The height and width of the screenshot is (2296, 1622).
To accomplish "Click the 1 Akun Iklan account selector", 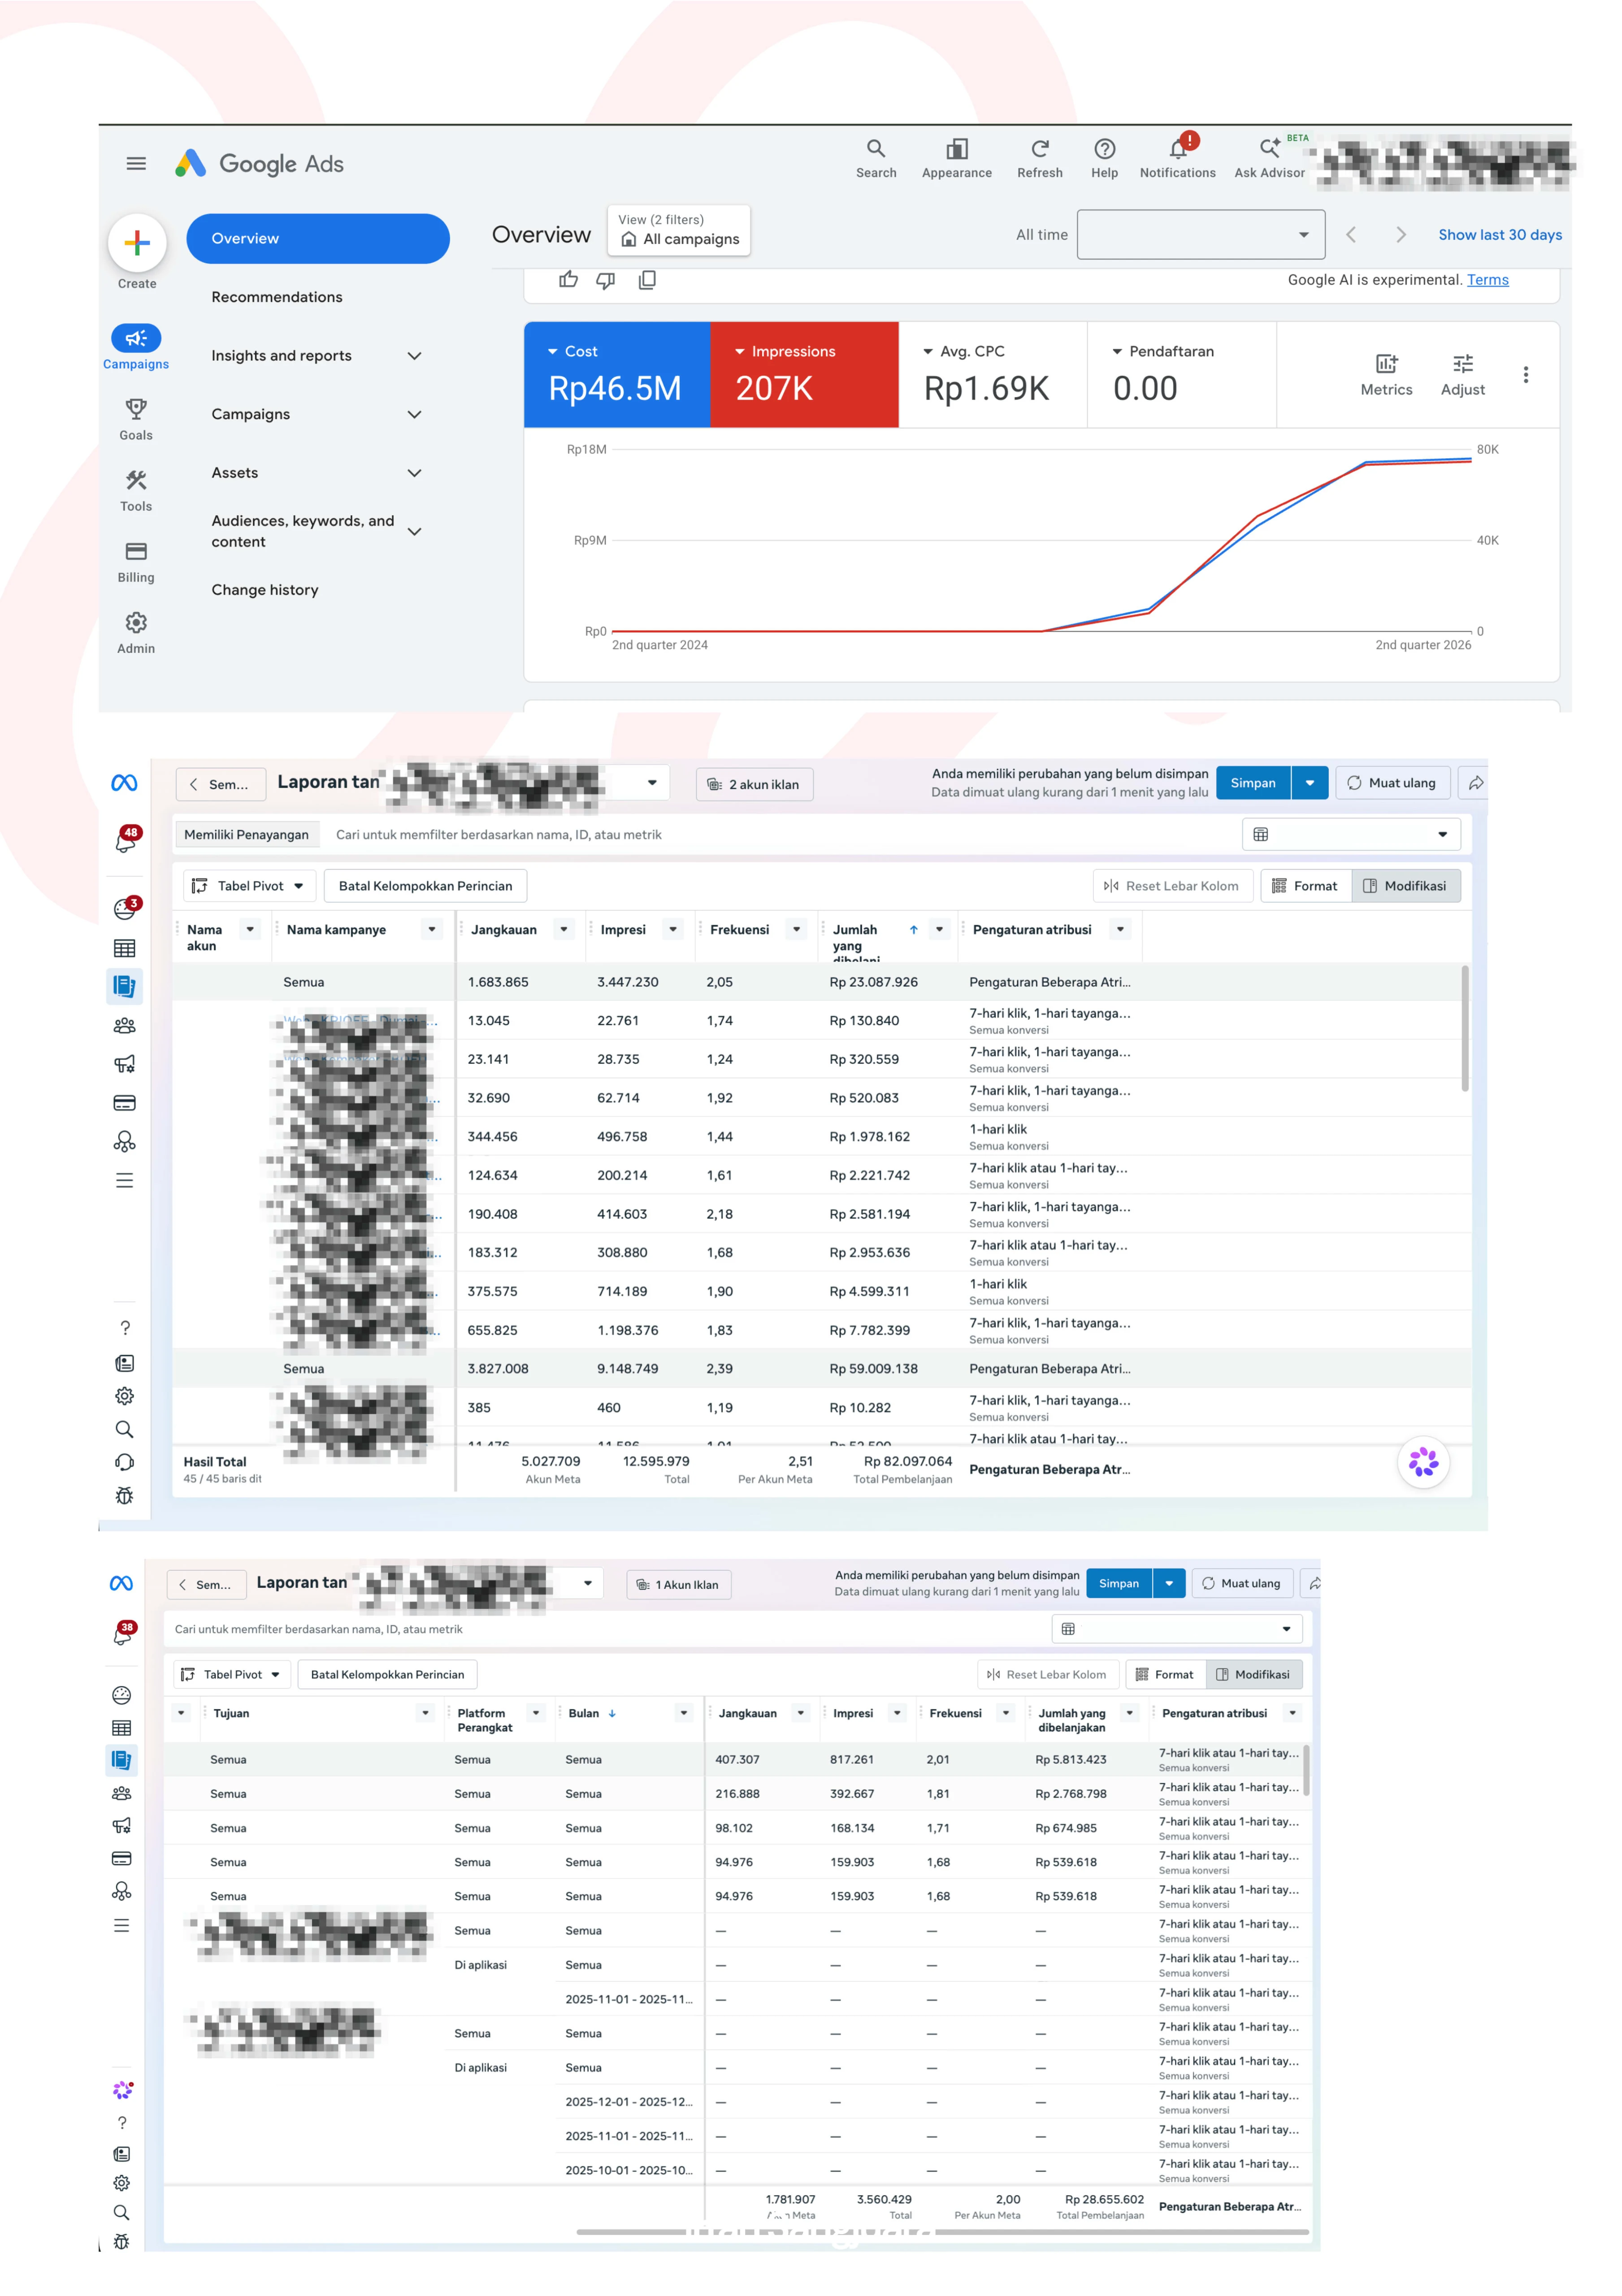I will [679, 1585].
